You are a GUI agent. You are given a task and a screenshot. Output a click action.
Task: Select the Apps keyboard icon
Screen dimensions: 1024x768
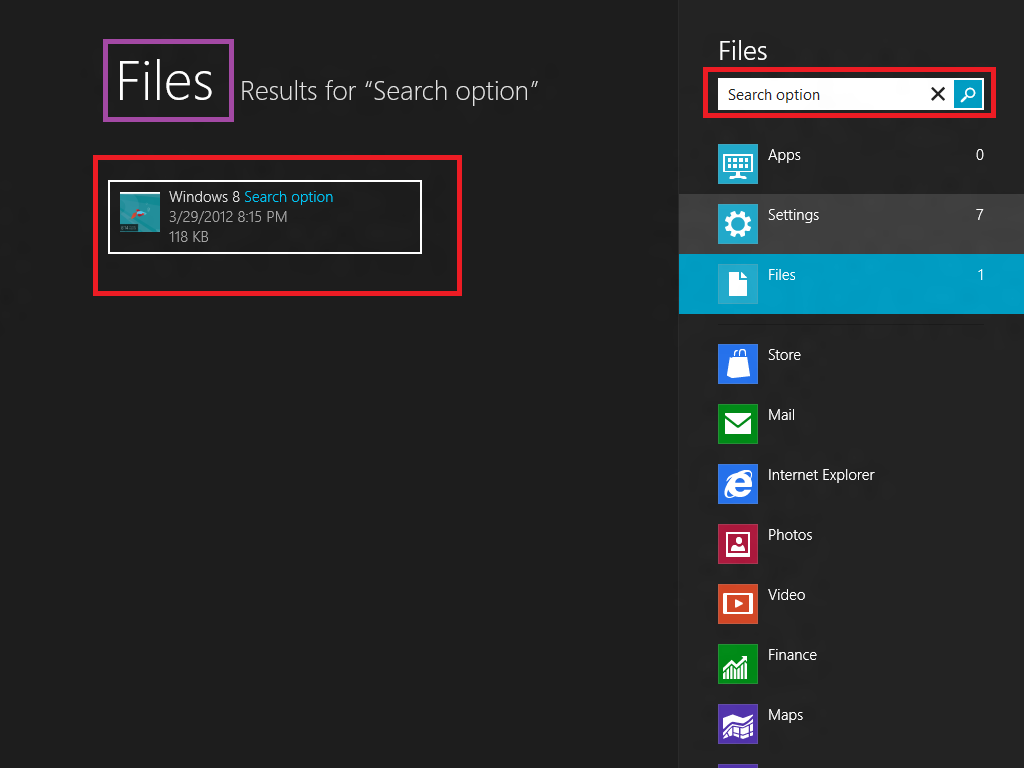tap(738, 164)
